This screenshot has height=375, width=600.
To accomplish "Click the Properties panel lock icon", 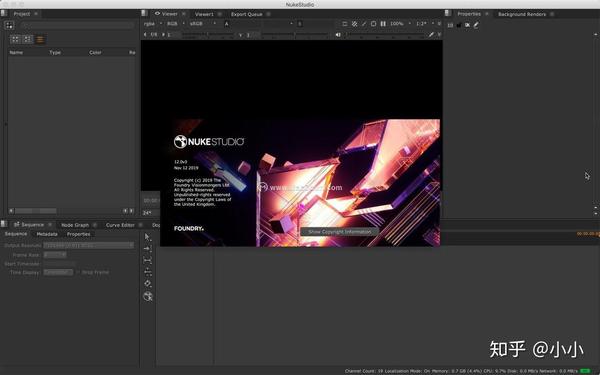I will 459,25.
